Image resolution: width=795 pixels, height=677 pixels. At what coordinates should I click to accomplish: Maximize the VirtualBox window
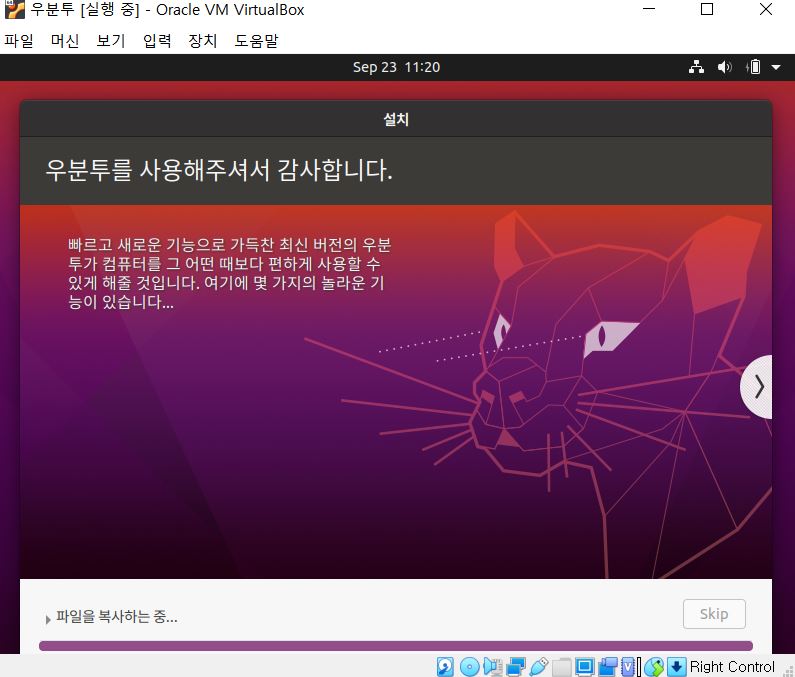coord(707,9)
